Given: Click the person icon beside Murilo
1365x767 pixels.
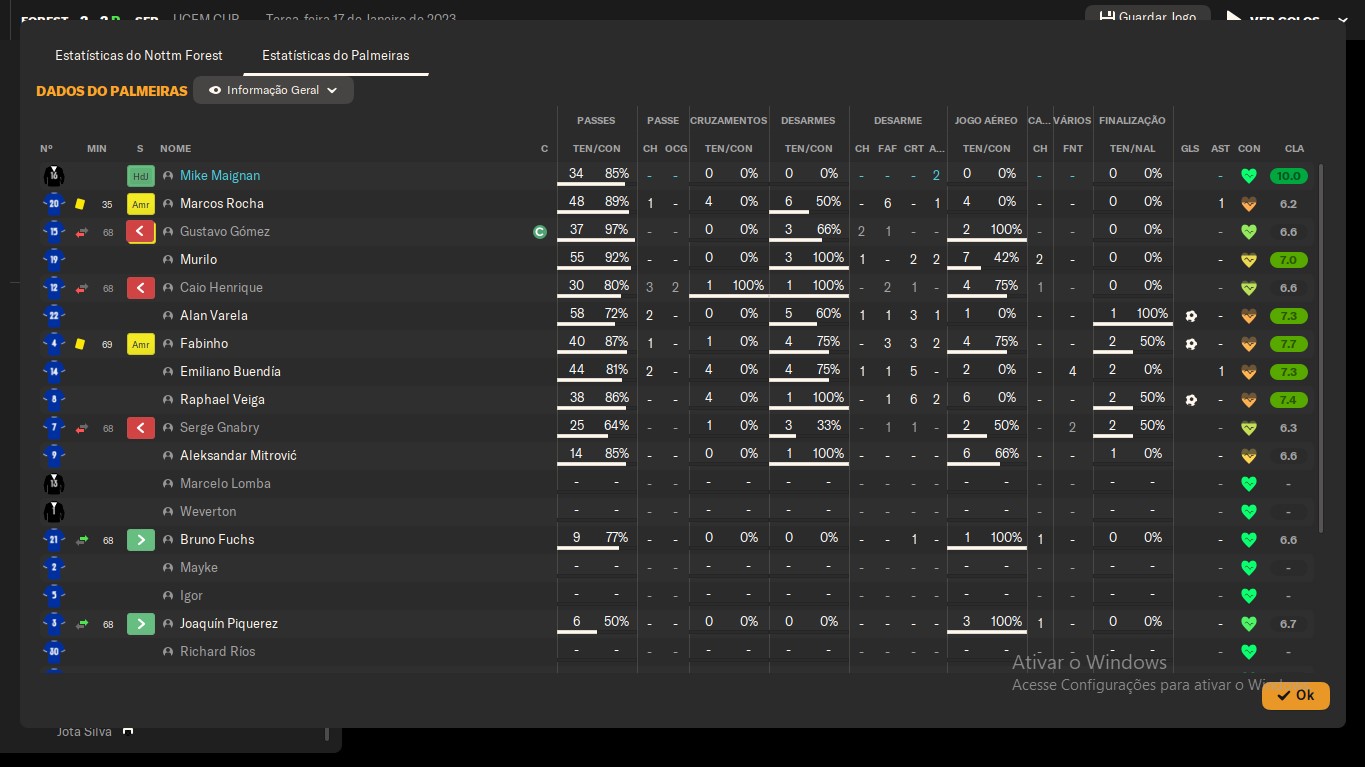Looking at the screenshot, I should (x=168, y=260).
